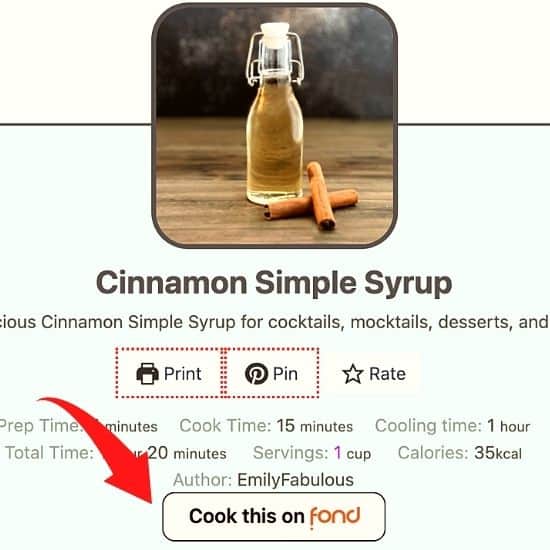Click the servings unit cup text
This screenshot has height=550, width=550.
358,454
